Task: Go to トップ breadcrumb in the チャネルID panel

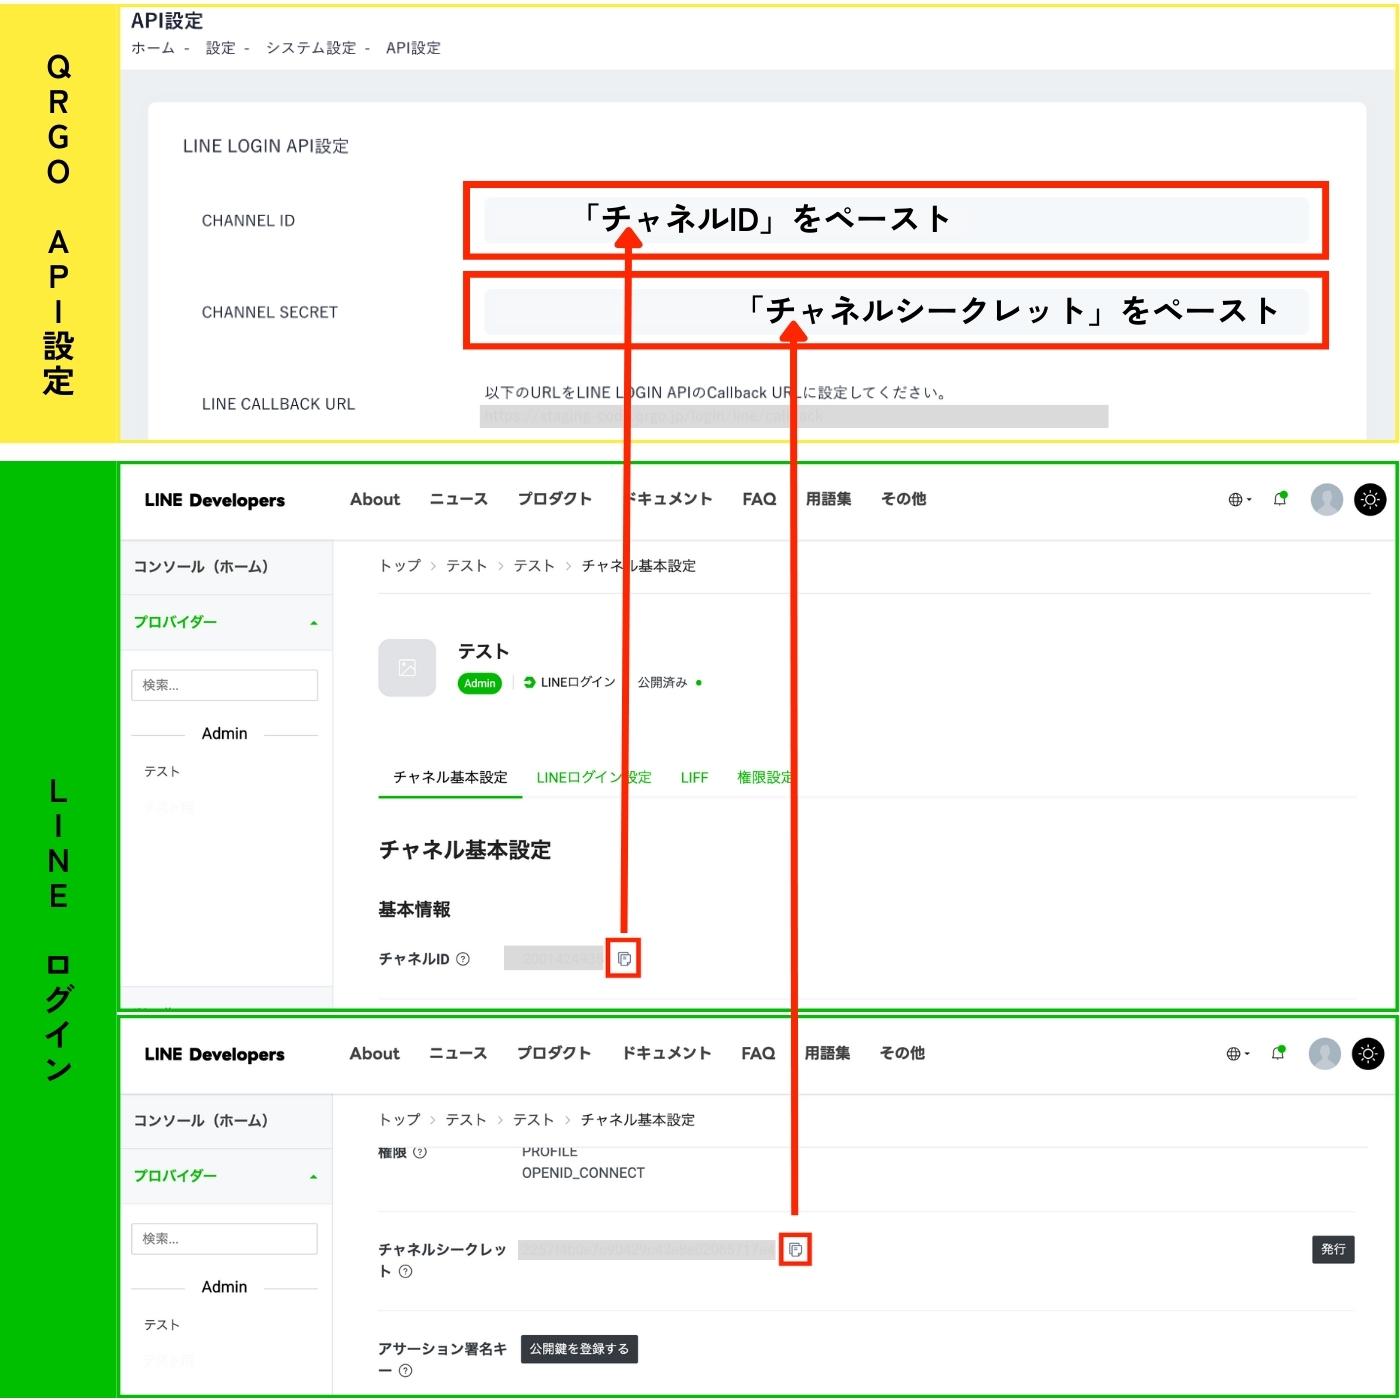Action: click(x=399, y=566)
